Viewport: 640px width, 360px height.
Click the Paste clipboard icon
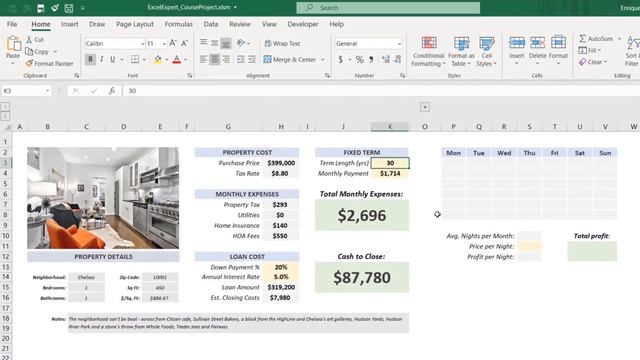pyautogui.click(x=13, y=44)
